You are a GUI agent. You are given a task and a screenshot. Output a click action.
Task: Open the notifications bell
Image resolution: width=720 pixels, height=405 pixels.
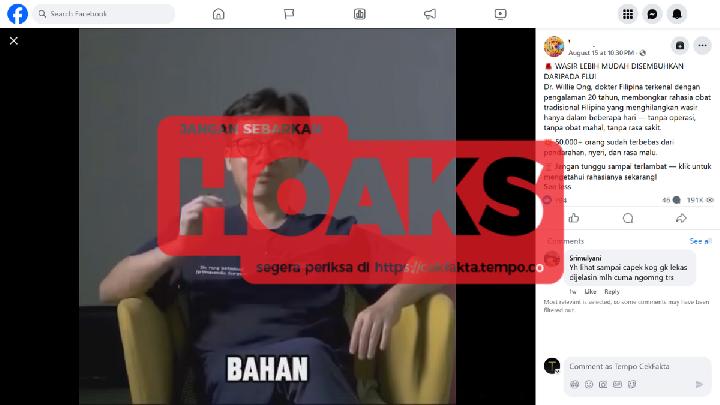coord(677,14)
